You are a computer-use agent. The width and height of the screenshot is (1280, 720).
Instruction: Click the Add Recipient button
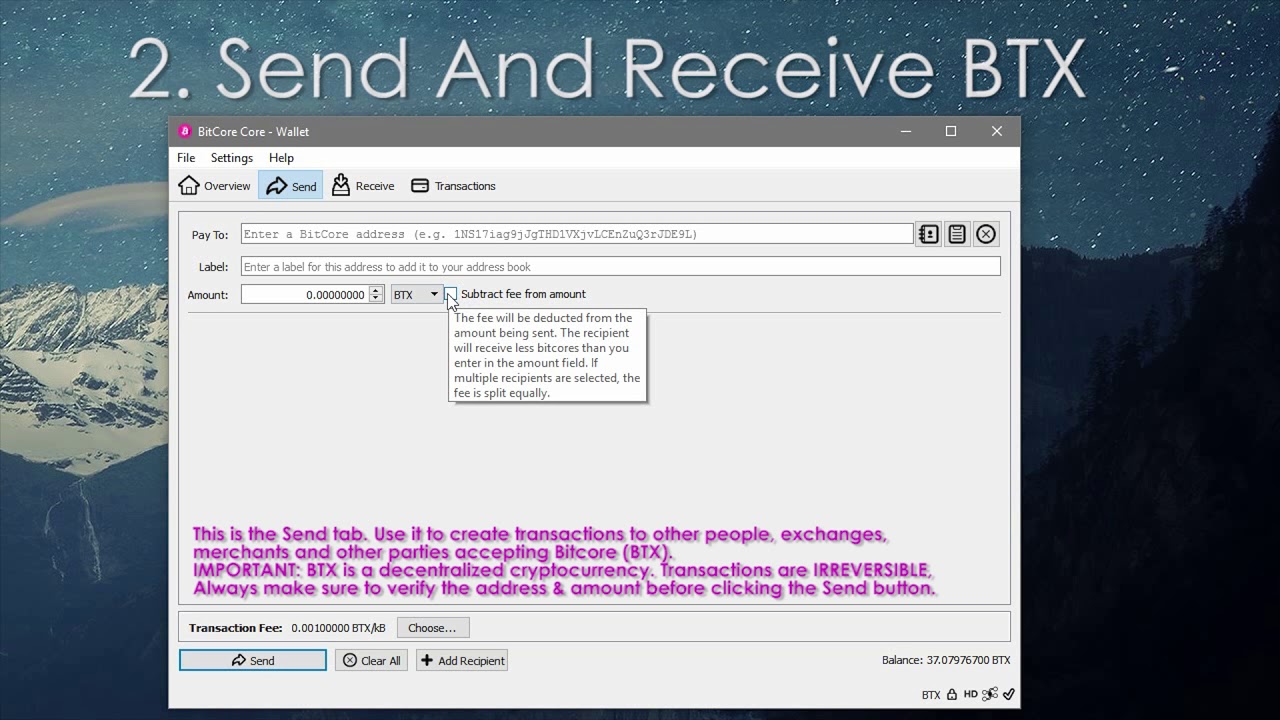462,661
